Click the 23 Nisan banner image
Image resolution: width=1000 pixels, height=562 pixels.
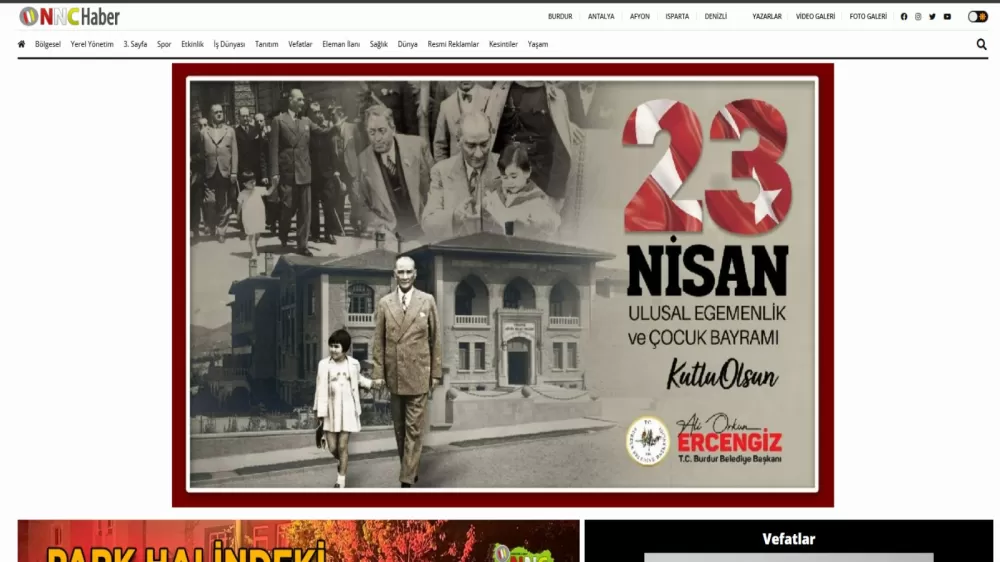point(503,285)
